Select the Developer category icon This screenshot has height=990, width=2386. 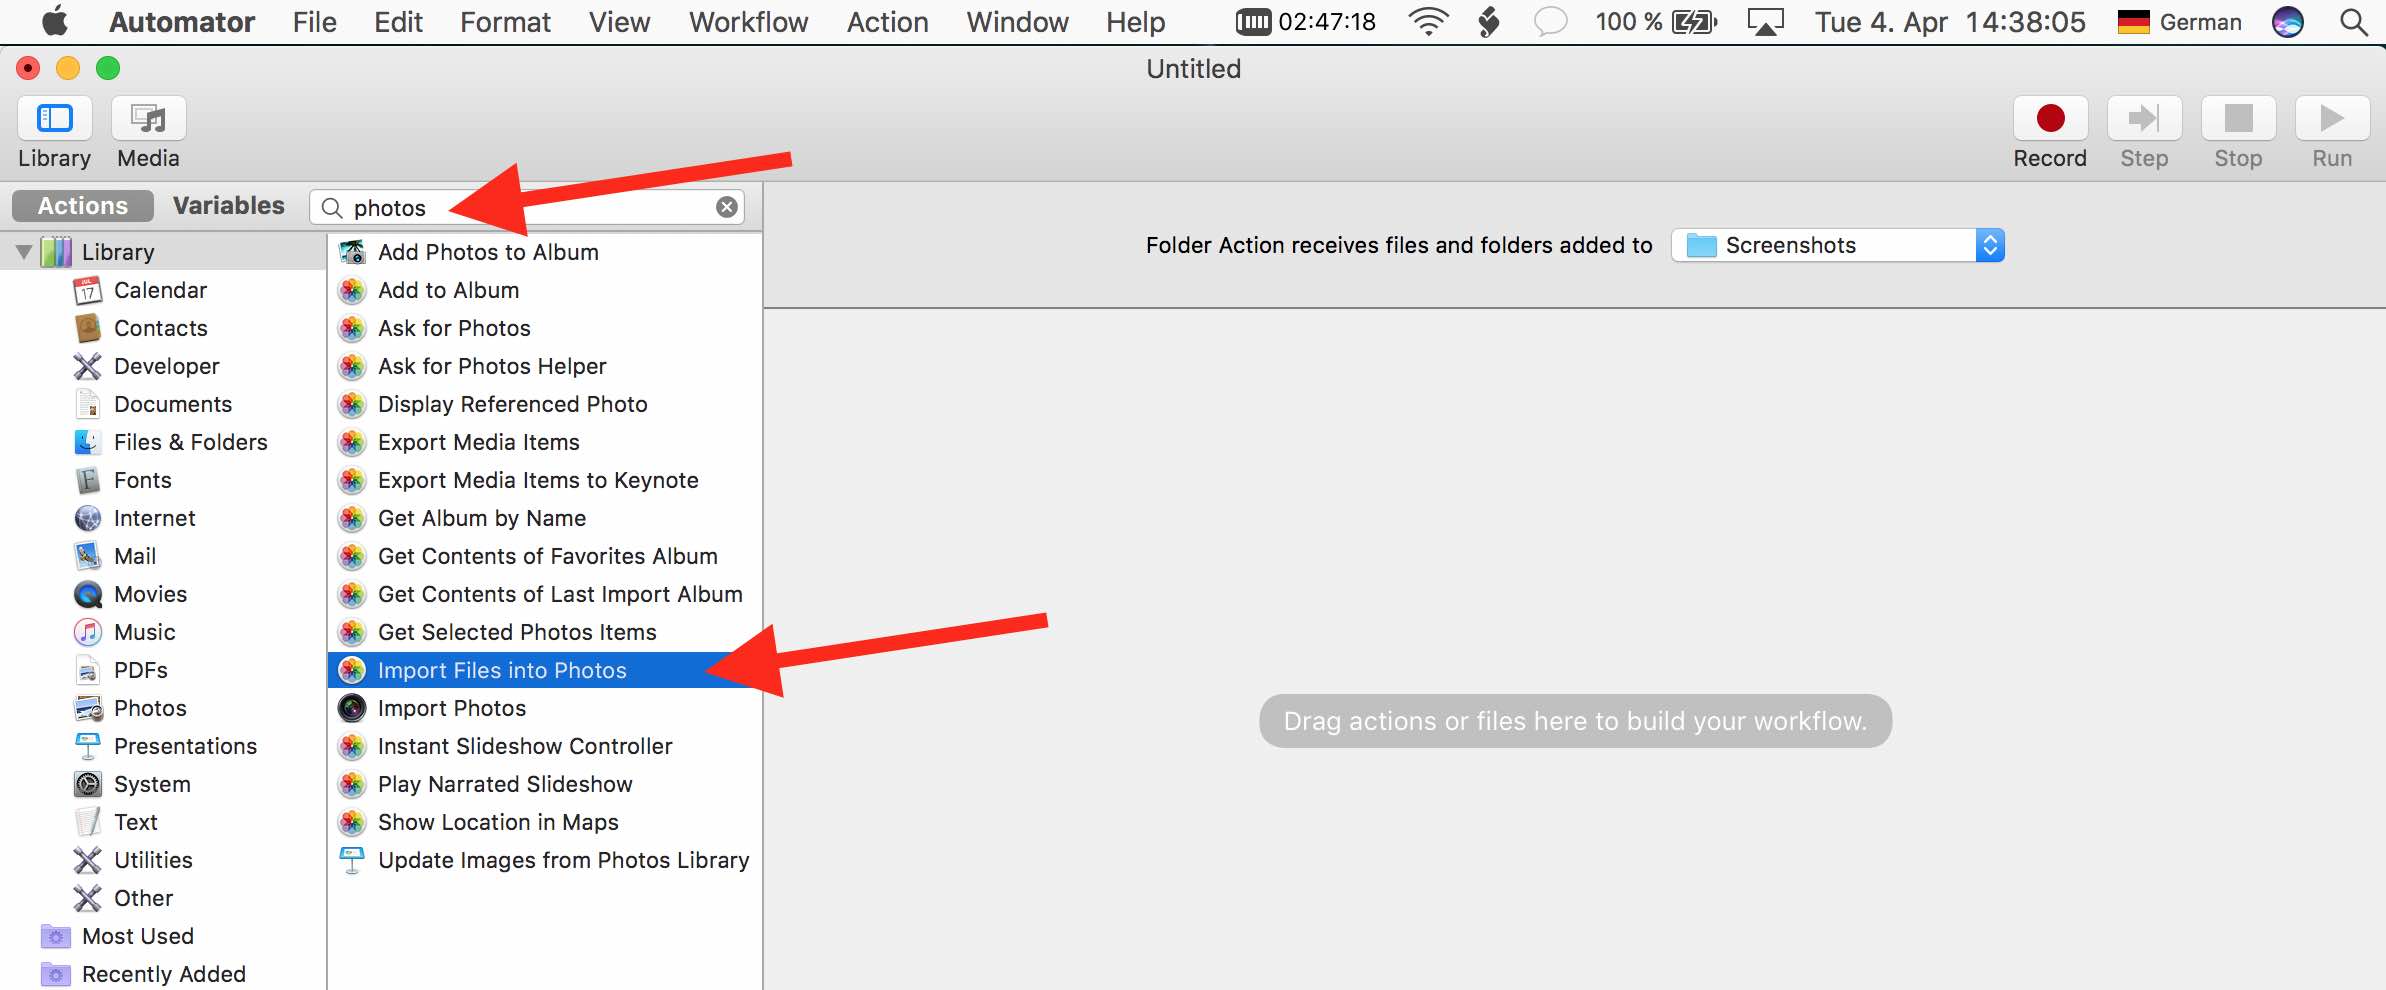click(x=88, y=366)
